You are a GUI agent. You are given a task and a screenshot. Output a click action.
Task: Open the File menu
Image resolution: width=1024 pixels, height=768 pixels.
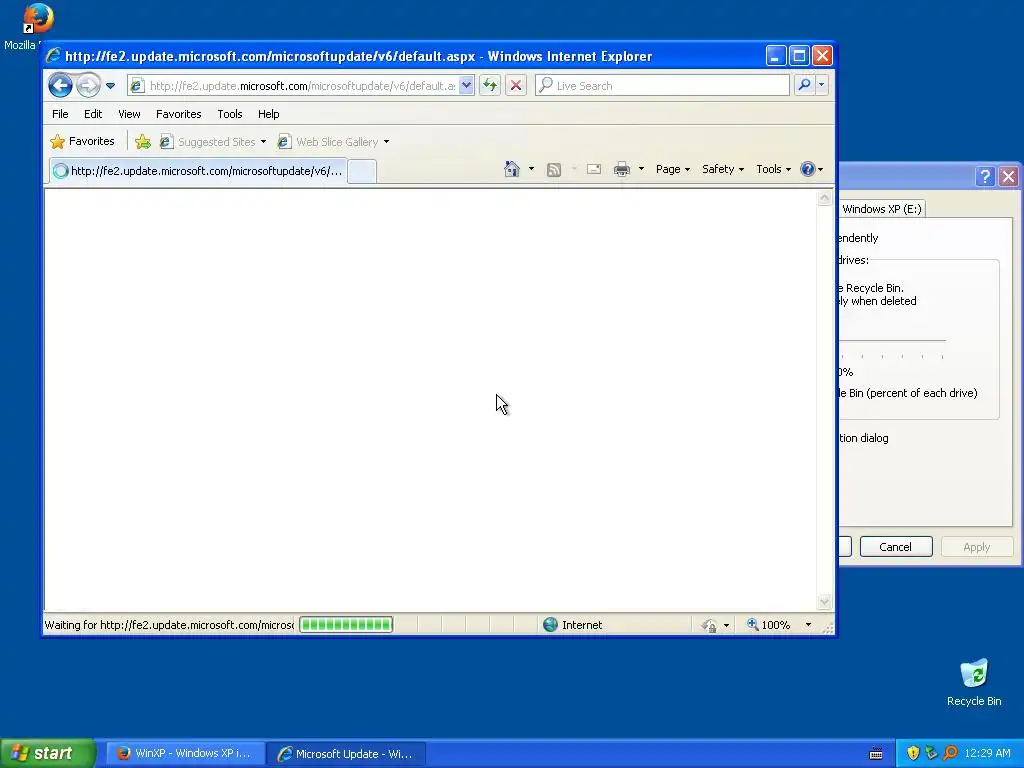[x=60, y=114]
